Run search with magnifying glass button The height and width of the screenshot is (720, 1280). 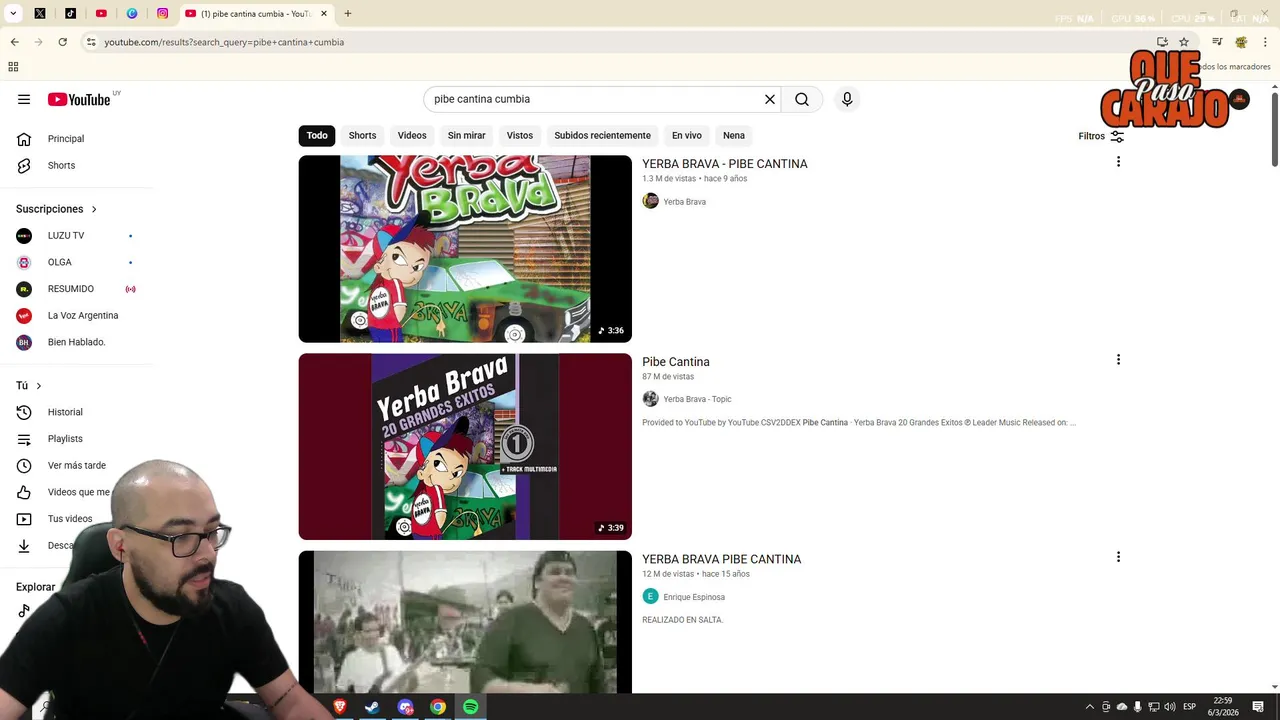pos(802,99)
